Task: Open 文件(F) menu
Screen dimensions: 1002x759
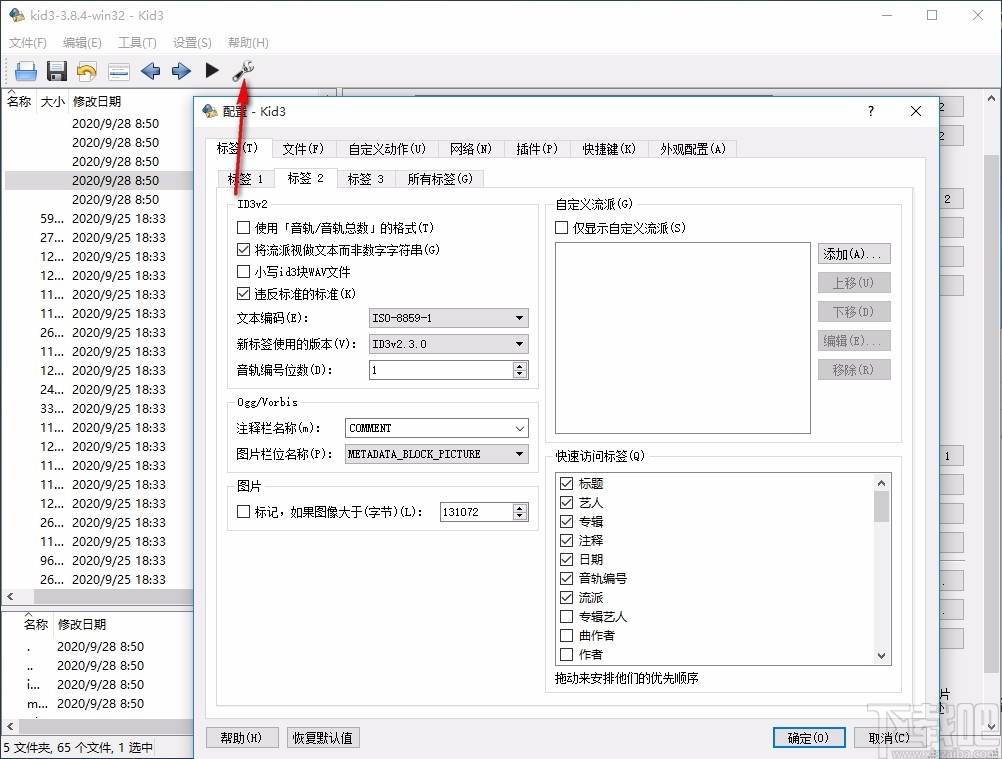Action: point(27,43)
